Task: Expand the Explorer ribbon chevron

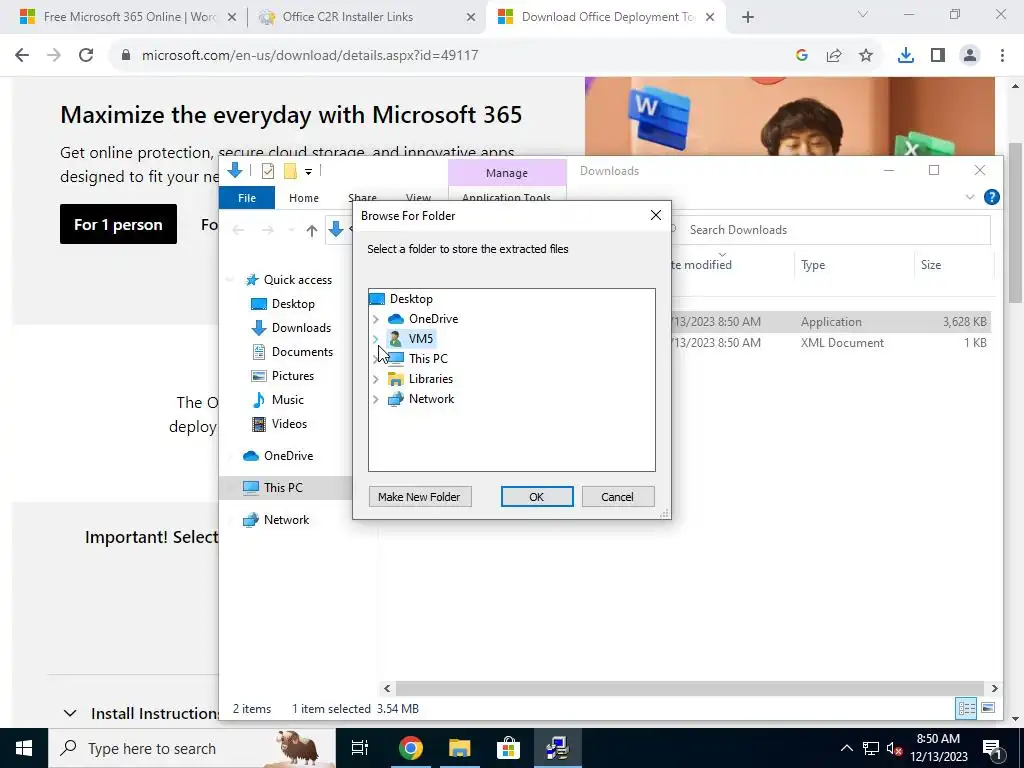Action: point(970,197)
